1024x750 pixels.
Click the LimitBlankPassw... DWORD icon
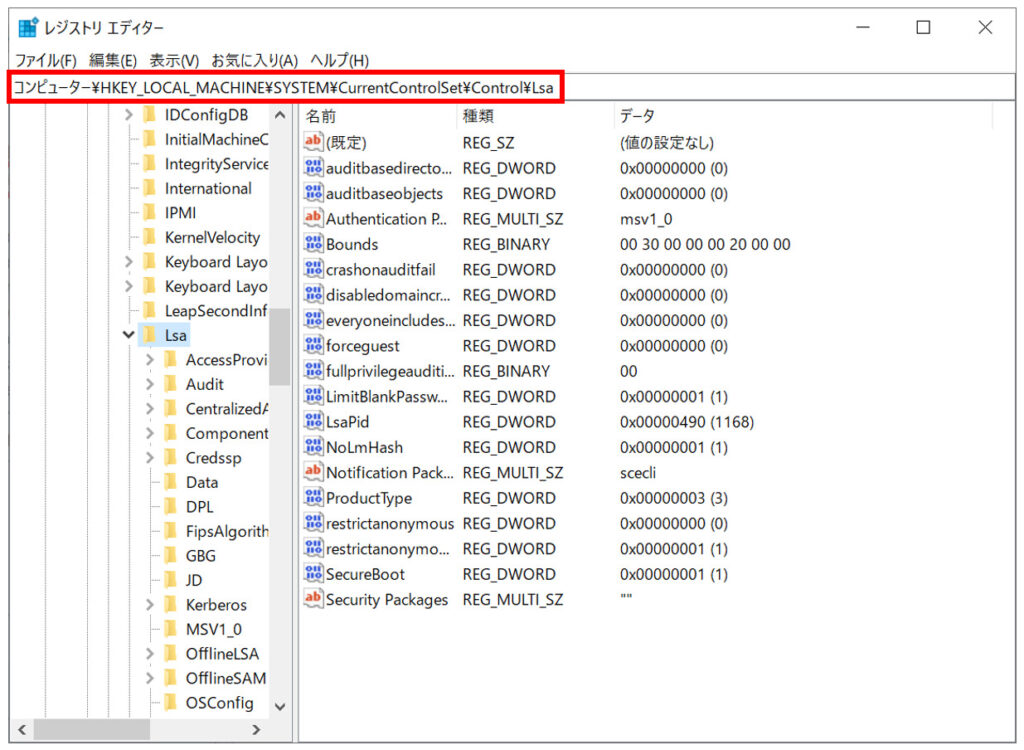click(x=313, y=396)
